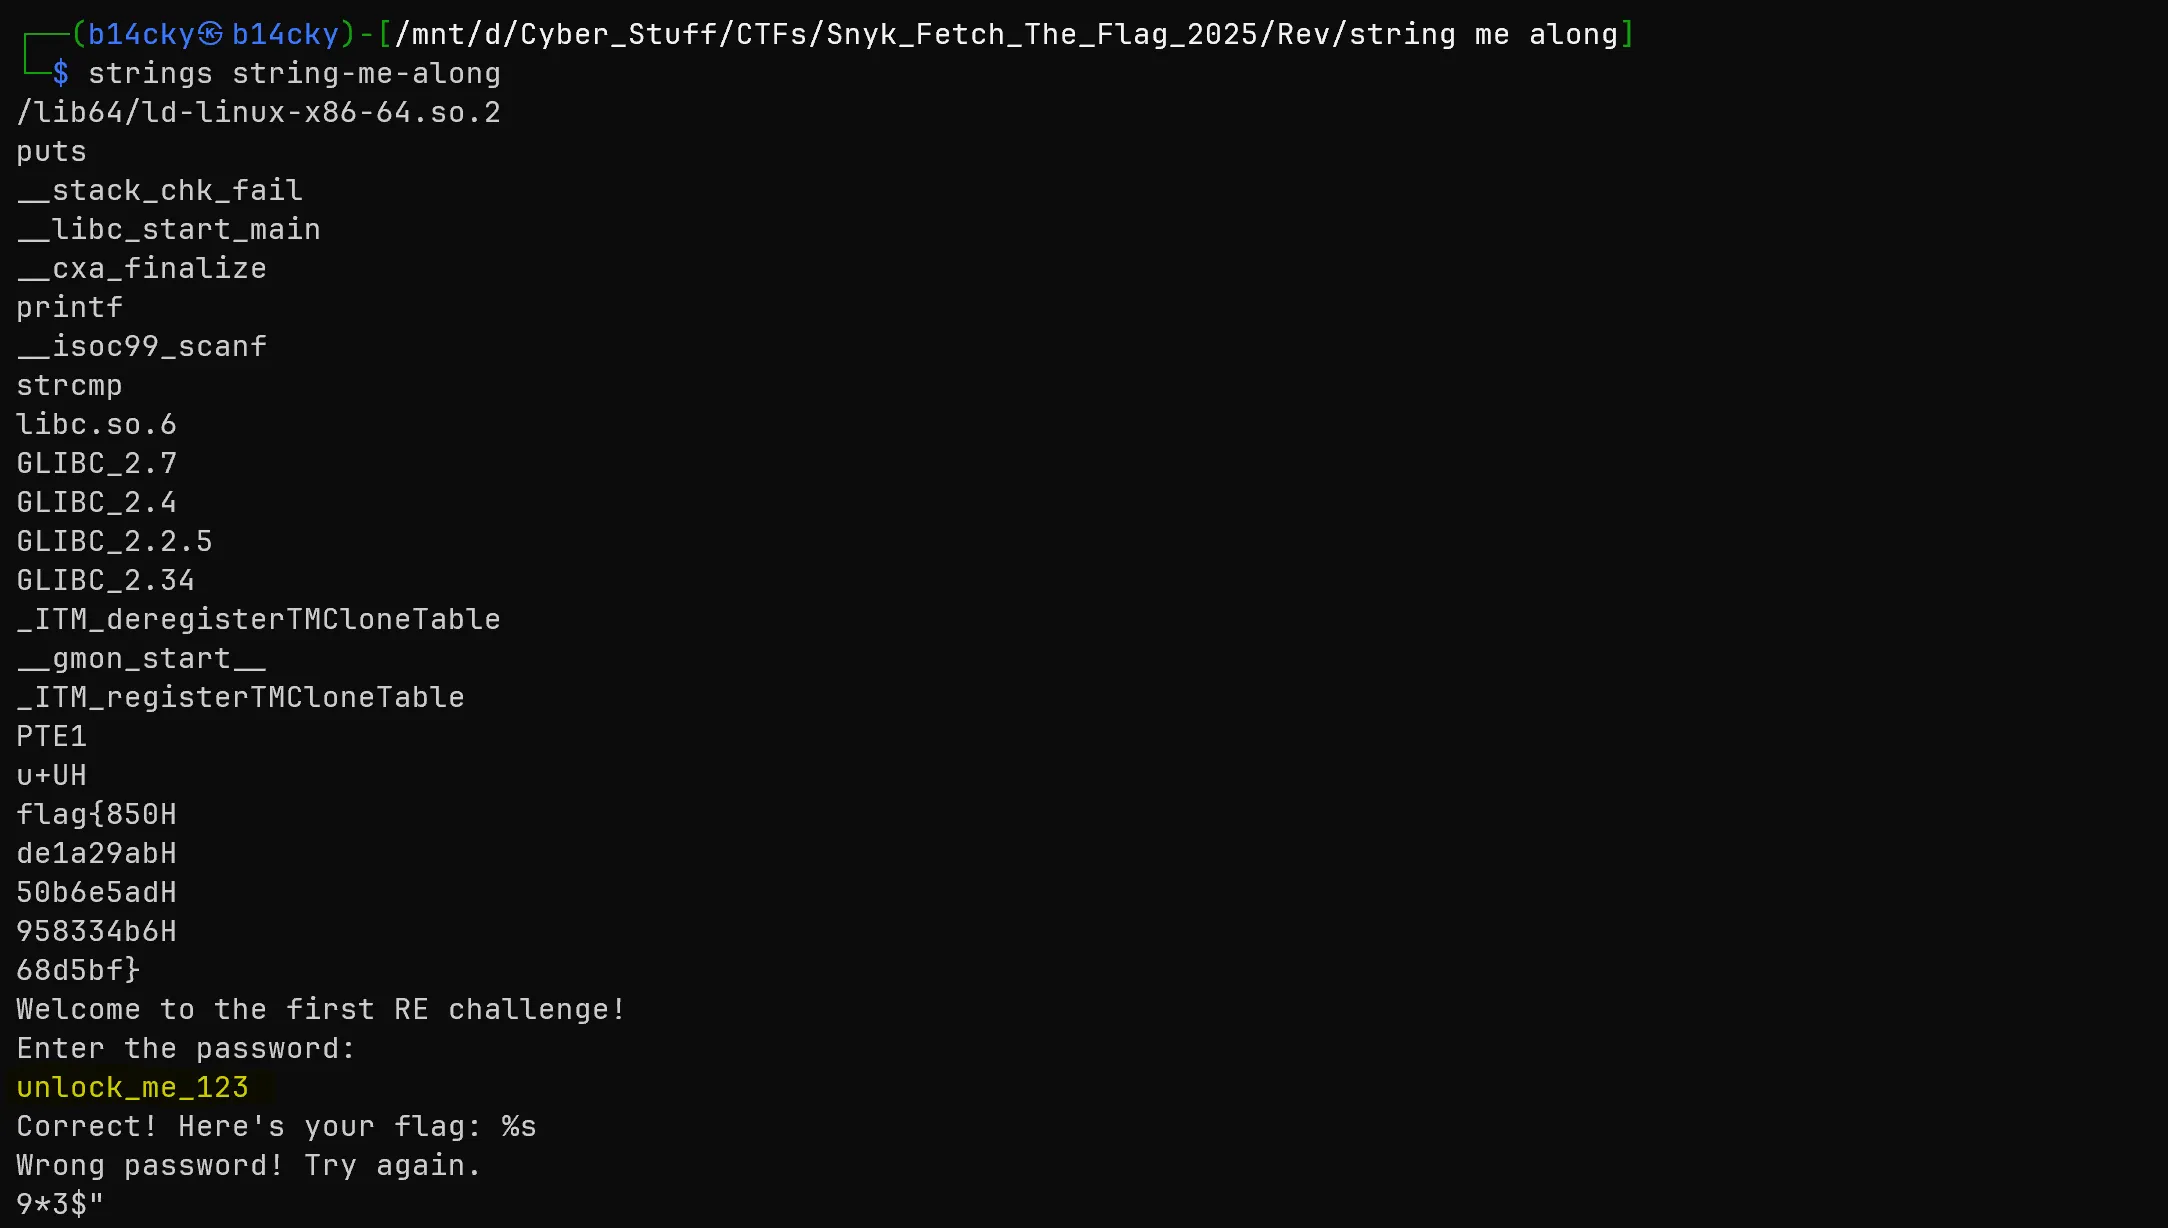The image size is (2168, 1228).
Task: Click the Welcome to the first RE challenge line
Action: point(321,1009)
